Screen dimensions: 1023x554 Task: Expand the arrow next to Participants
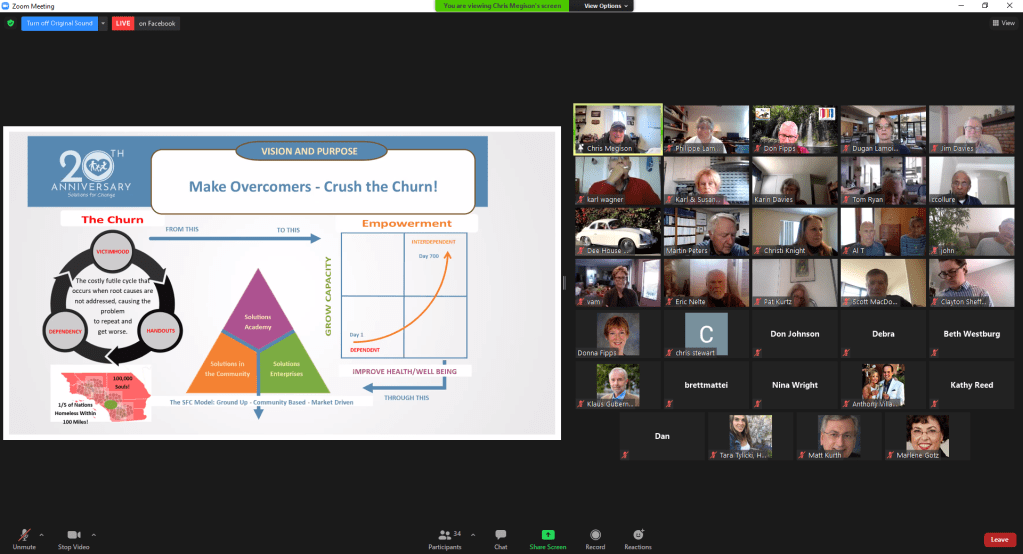[473, 534]
